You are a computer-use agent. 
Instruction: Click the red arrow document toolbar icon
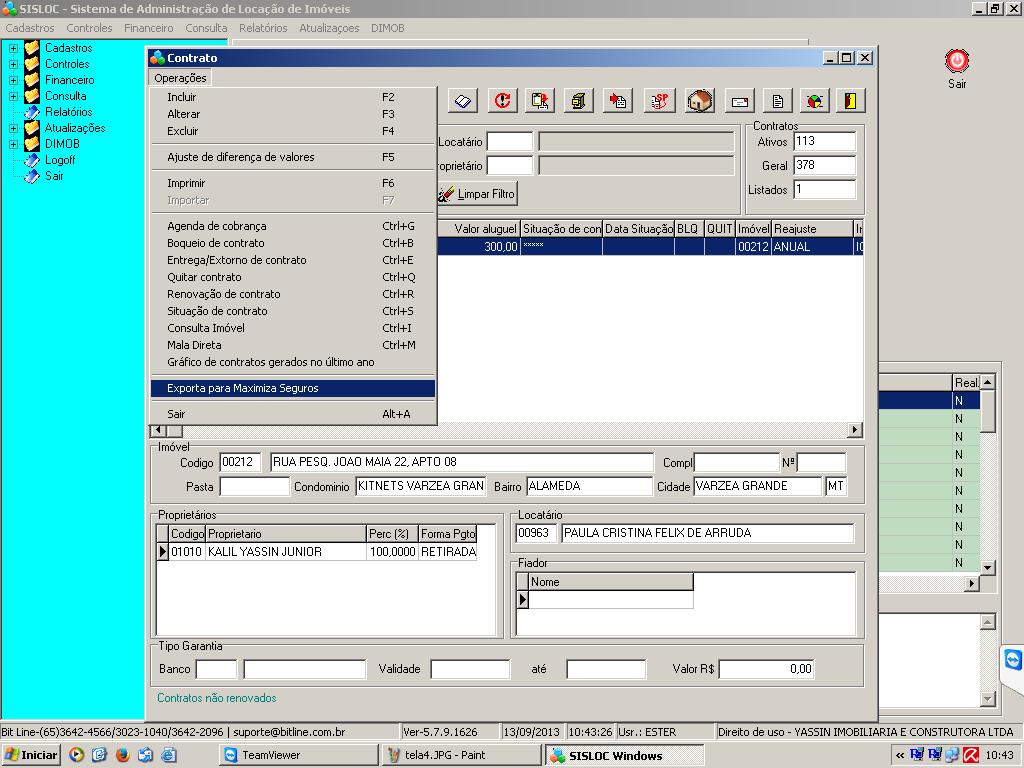[617, 101]
